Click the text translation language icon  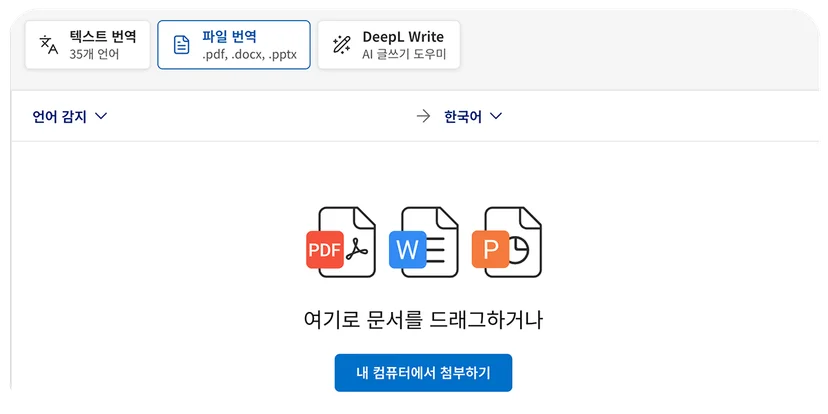point(49,45)
